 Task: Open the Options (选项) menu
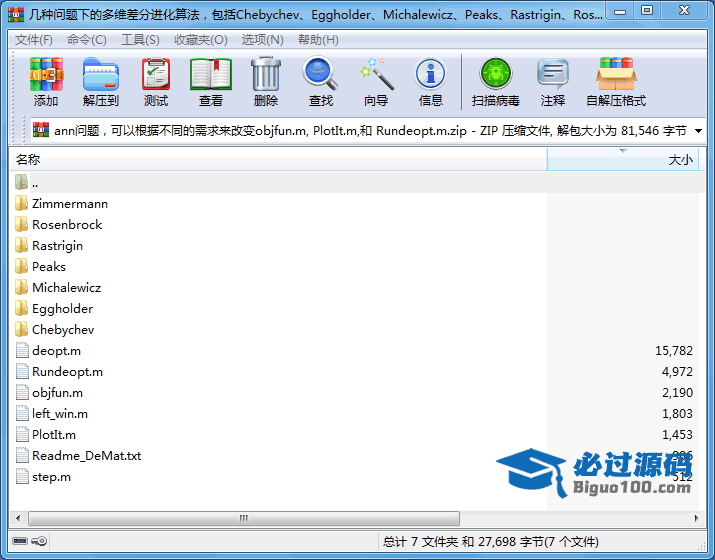(262, 40)
